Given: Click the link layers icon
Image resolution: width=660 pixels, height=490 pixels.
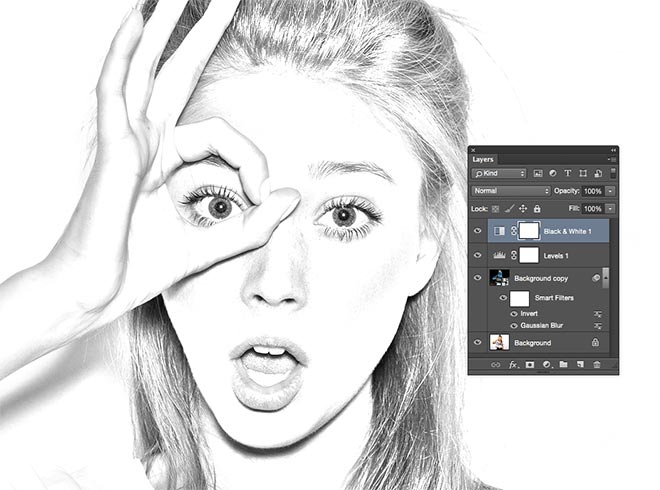Looking at the screenshot, I should pyautogui.click(x=495, y=365).
